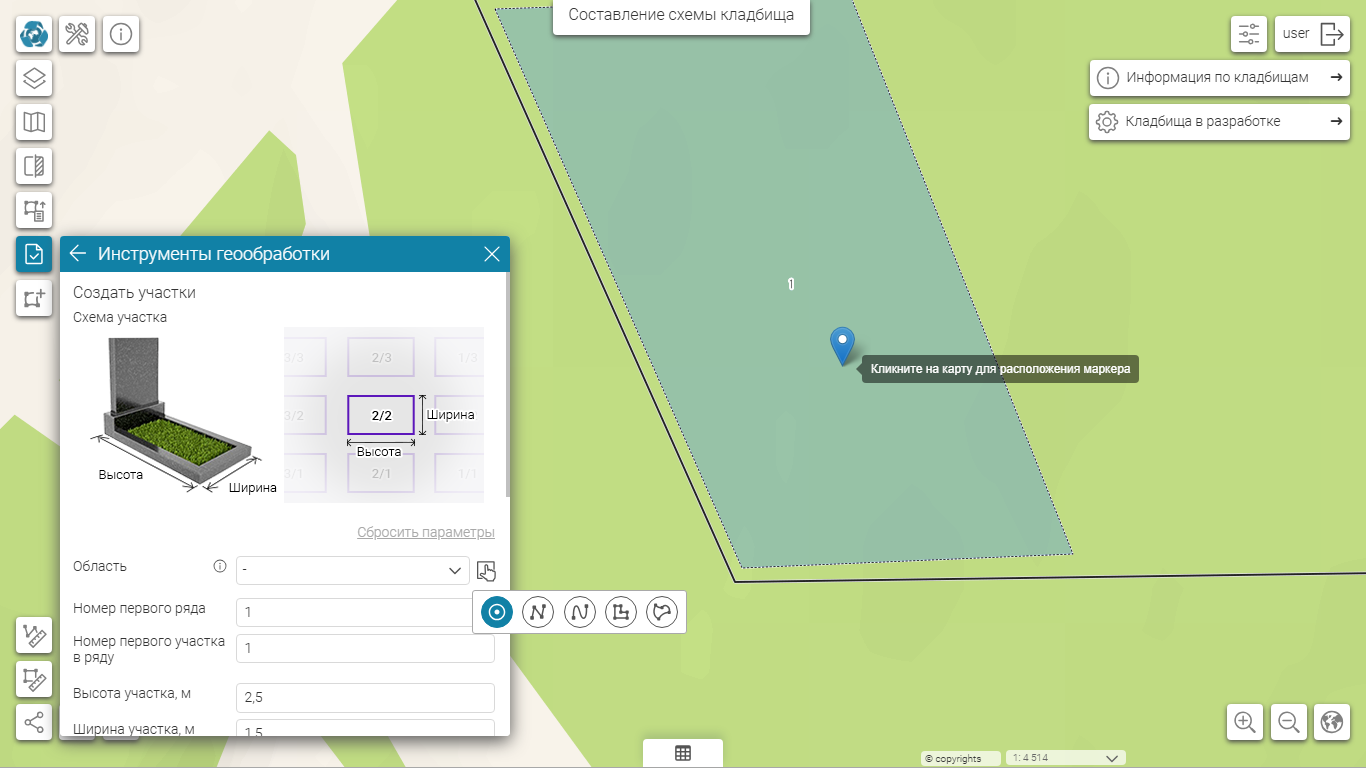Expand Информация по кладбищам panel
The width and height of the screenshot is (1366, 768).
point(1218,78)
